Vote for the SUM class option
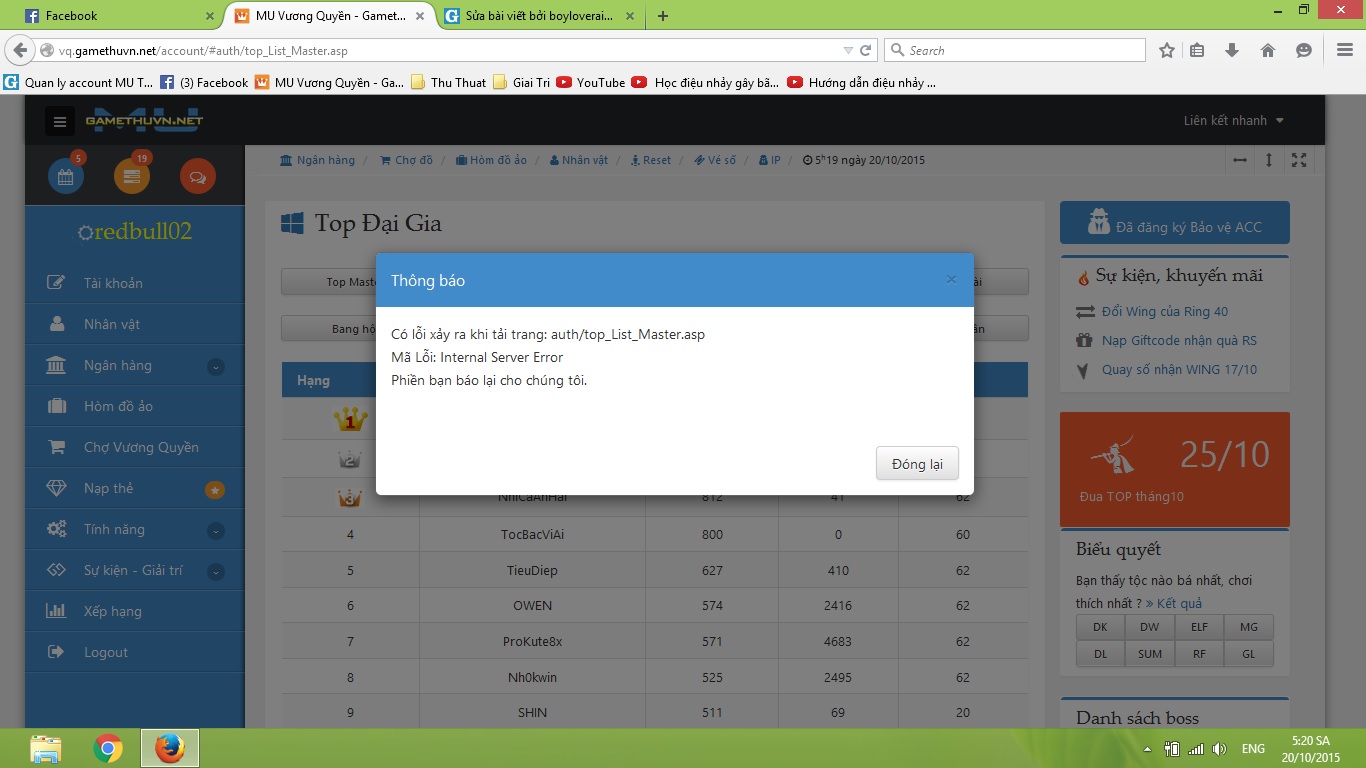The width and height of the screenshot is (1366, 768). 1150,654
